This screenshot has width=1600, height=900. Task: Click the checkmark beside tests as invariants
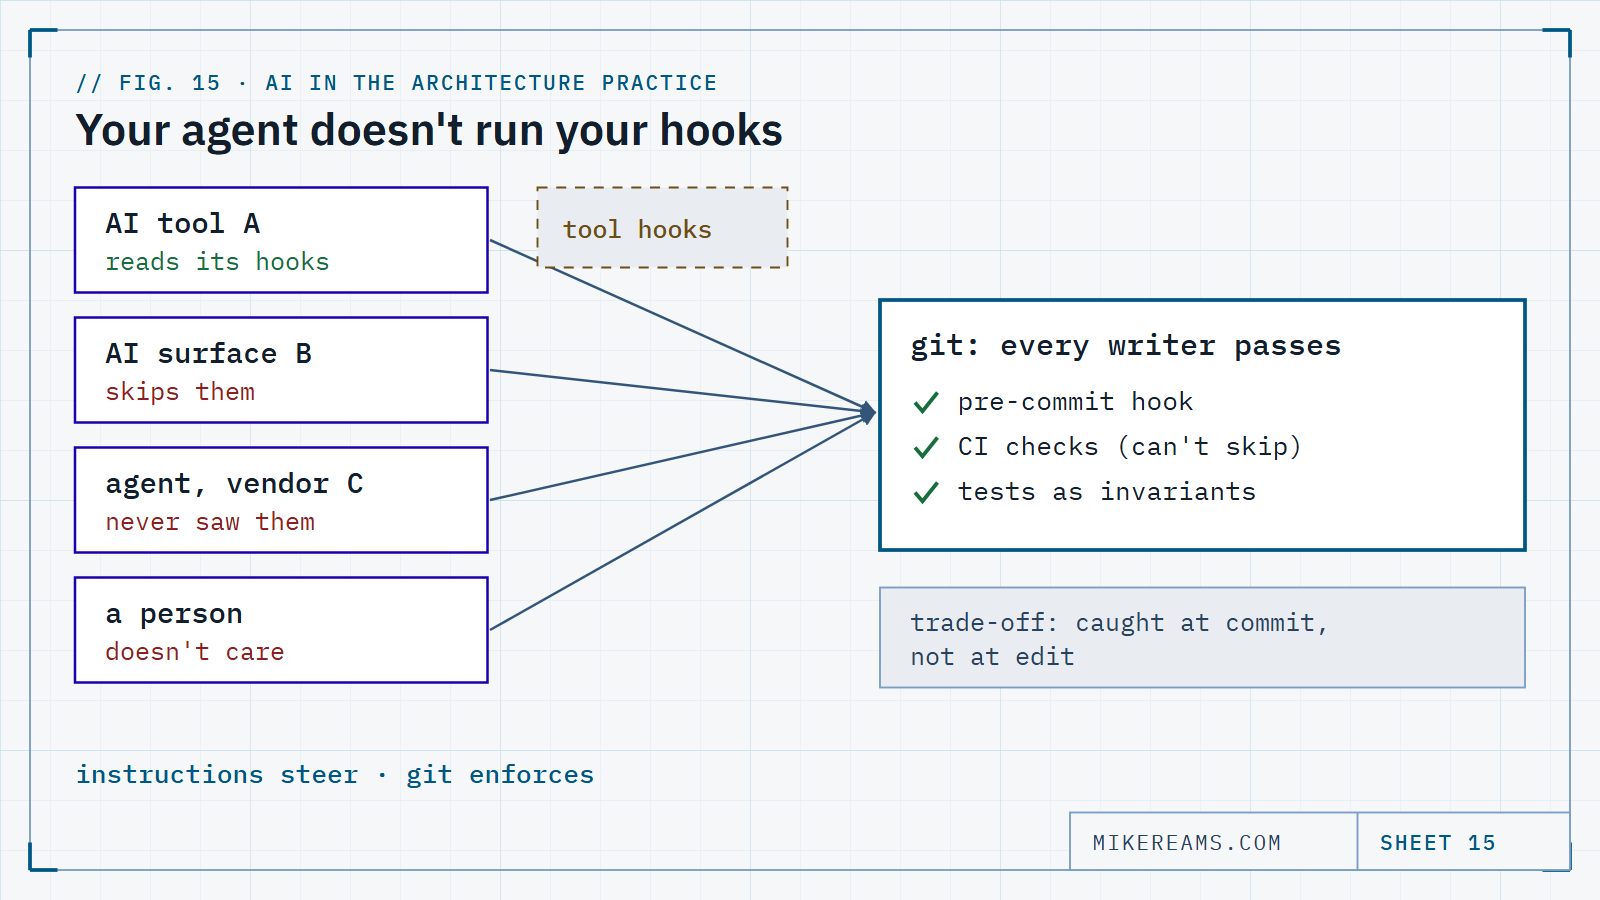pyautogui.click(x=926, y=492)
